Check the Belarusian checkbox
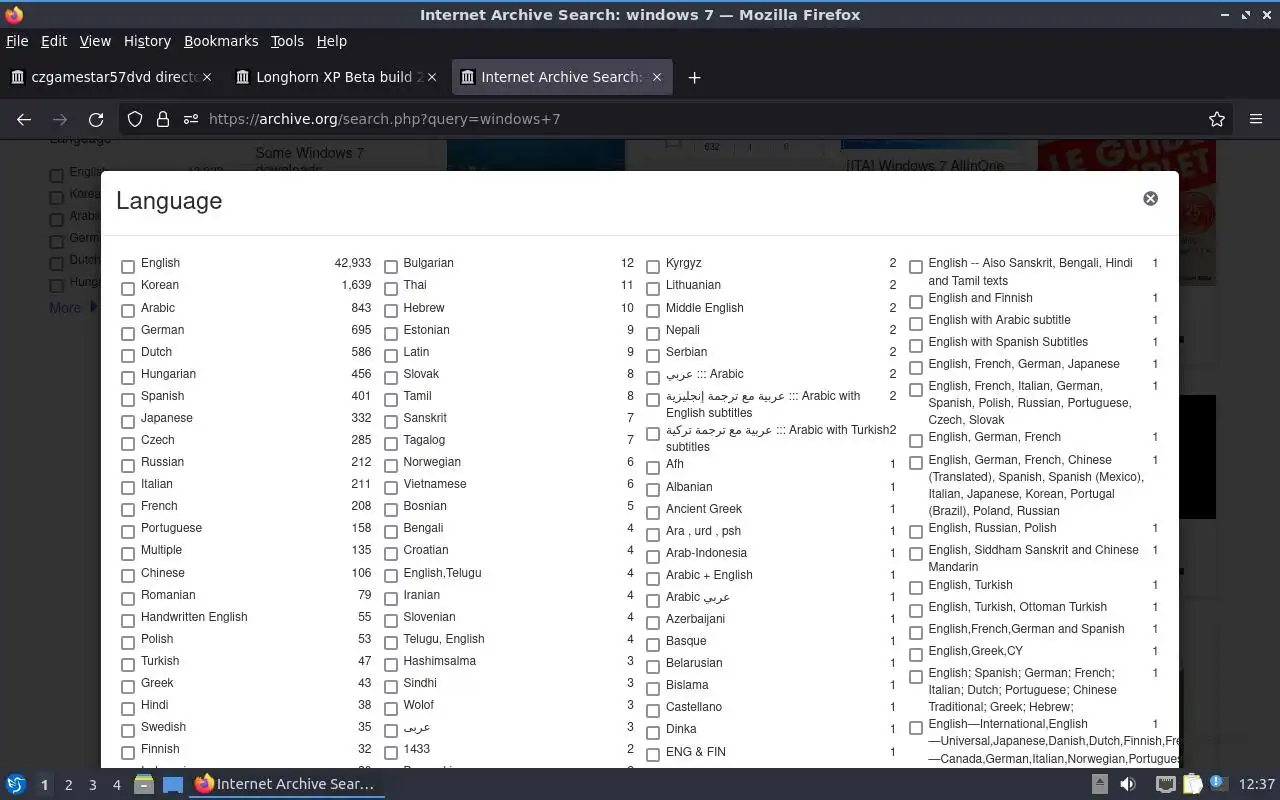The image size is (1280, 800). [x=653, y=666]
